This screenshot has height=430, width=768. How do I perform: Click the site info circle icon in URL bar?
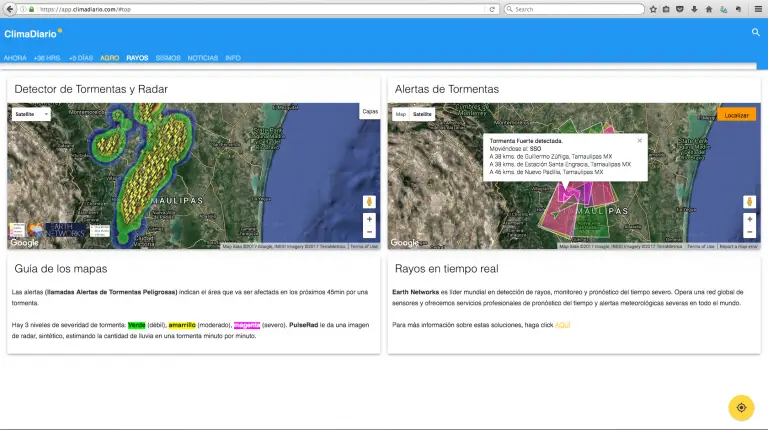23,9
